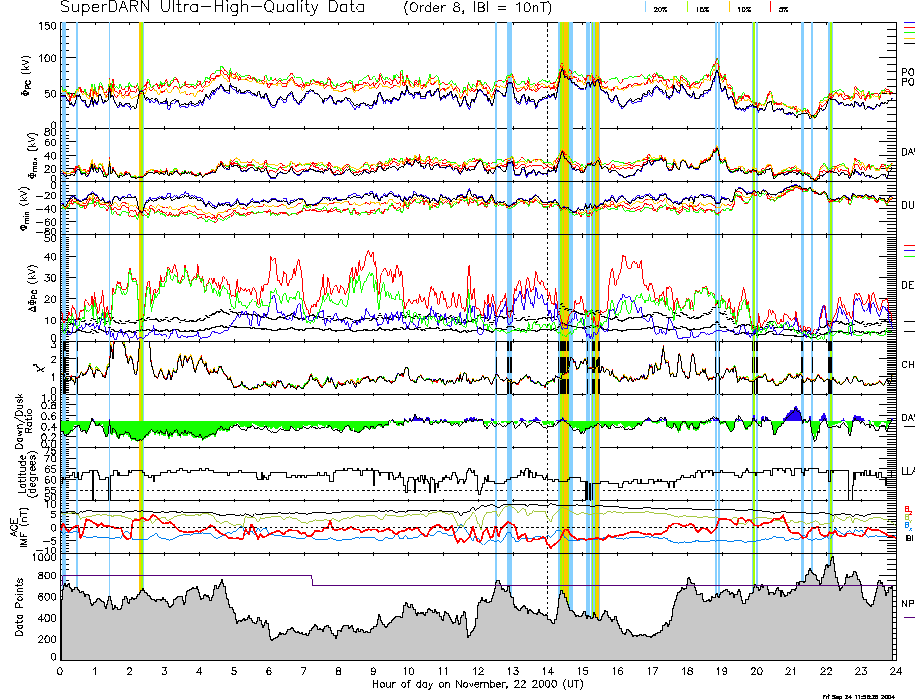915x700 pixels.
Task: Click the red 5% legend swatch
Action: [x=771, y=8]
